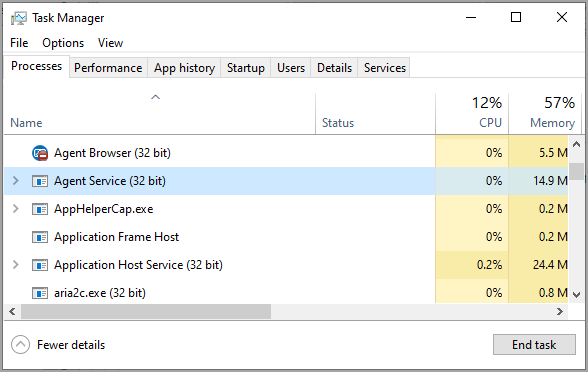Sort by the Name column header

coord(159,114)
